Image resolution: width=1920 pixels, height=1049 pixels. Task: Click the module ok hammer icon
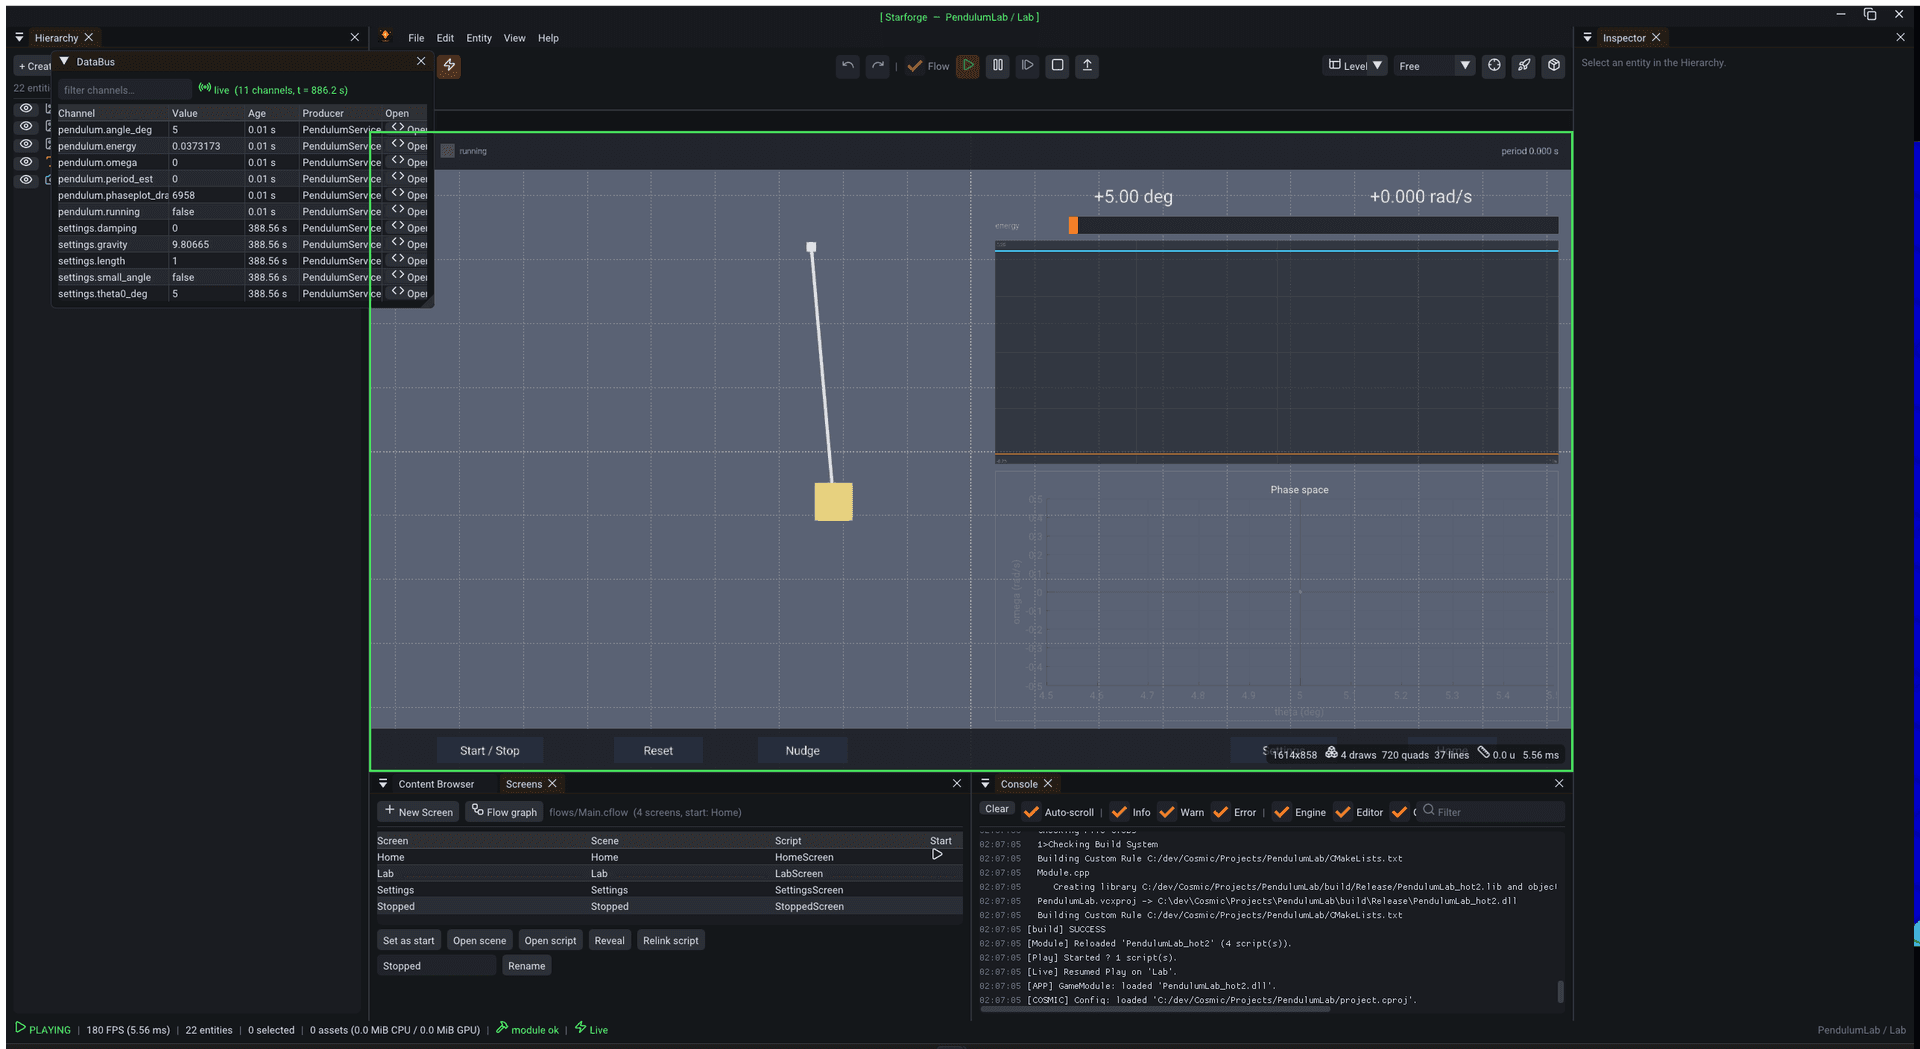[x=502, y=1028]
